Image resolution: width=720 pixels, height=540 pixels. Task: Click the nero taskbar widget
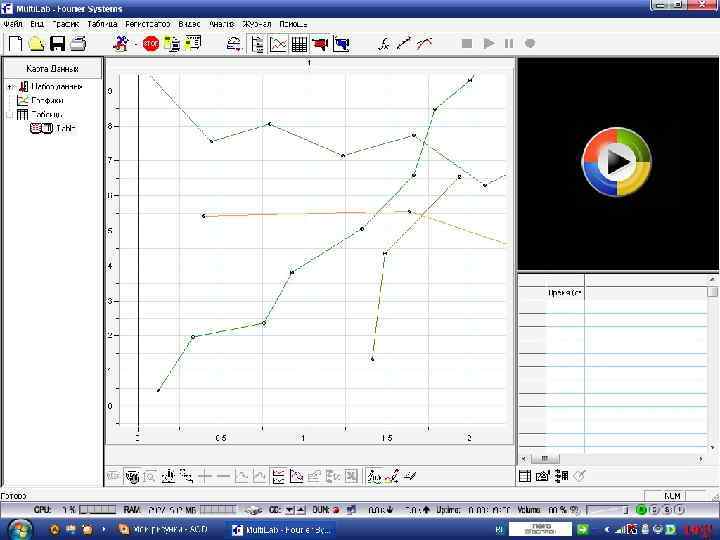click(540, 529)
